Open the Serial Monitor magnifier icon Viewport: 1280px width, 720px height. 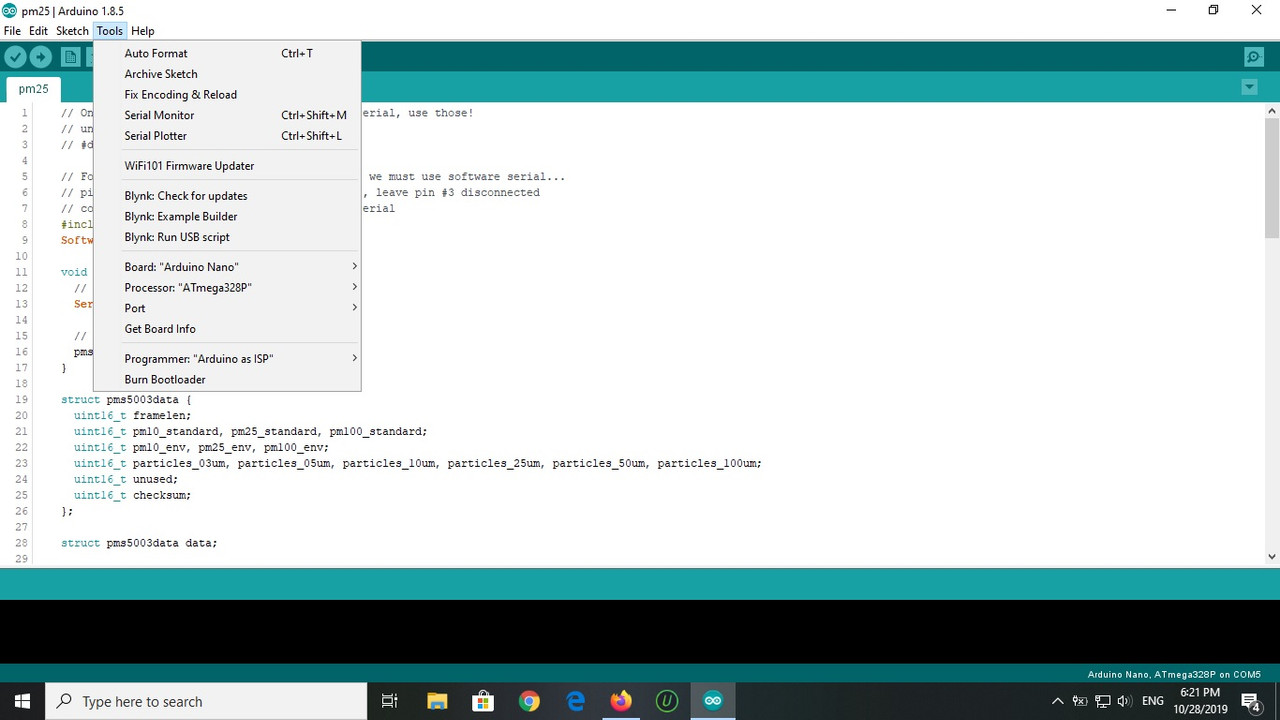(x=1253, y=57)
